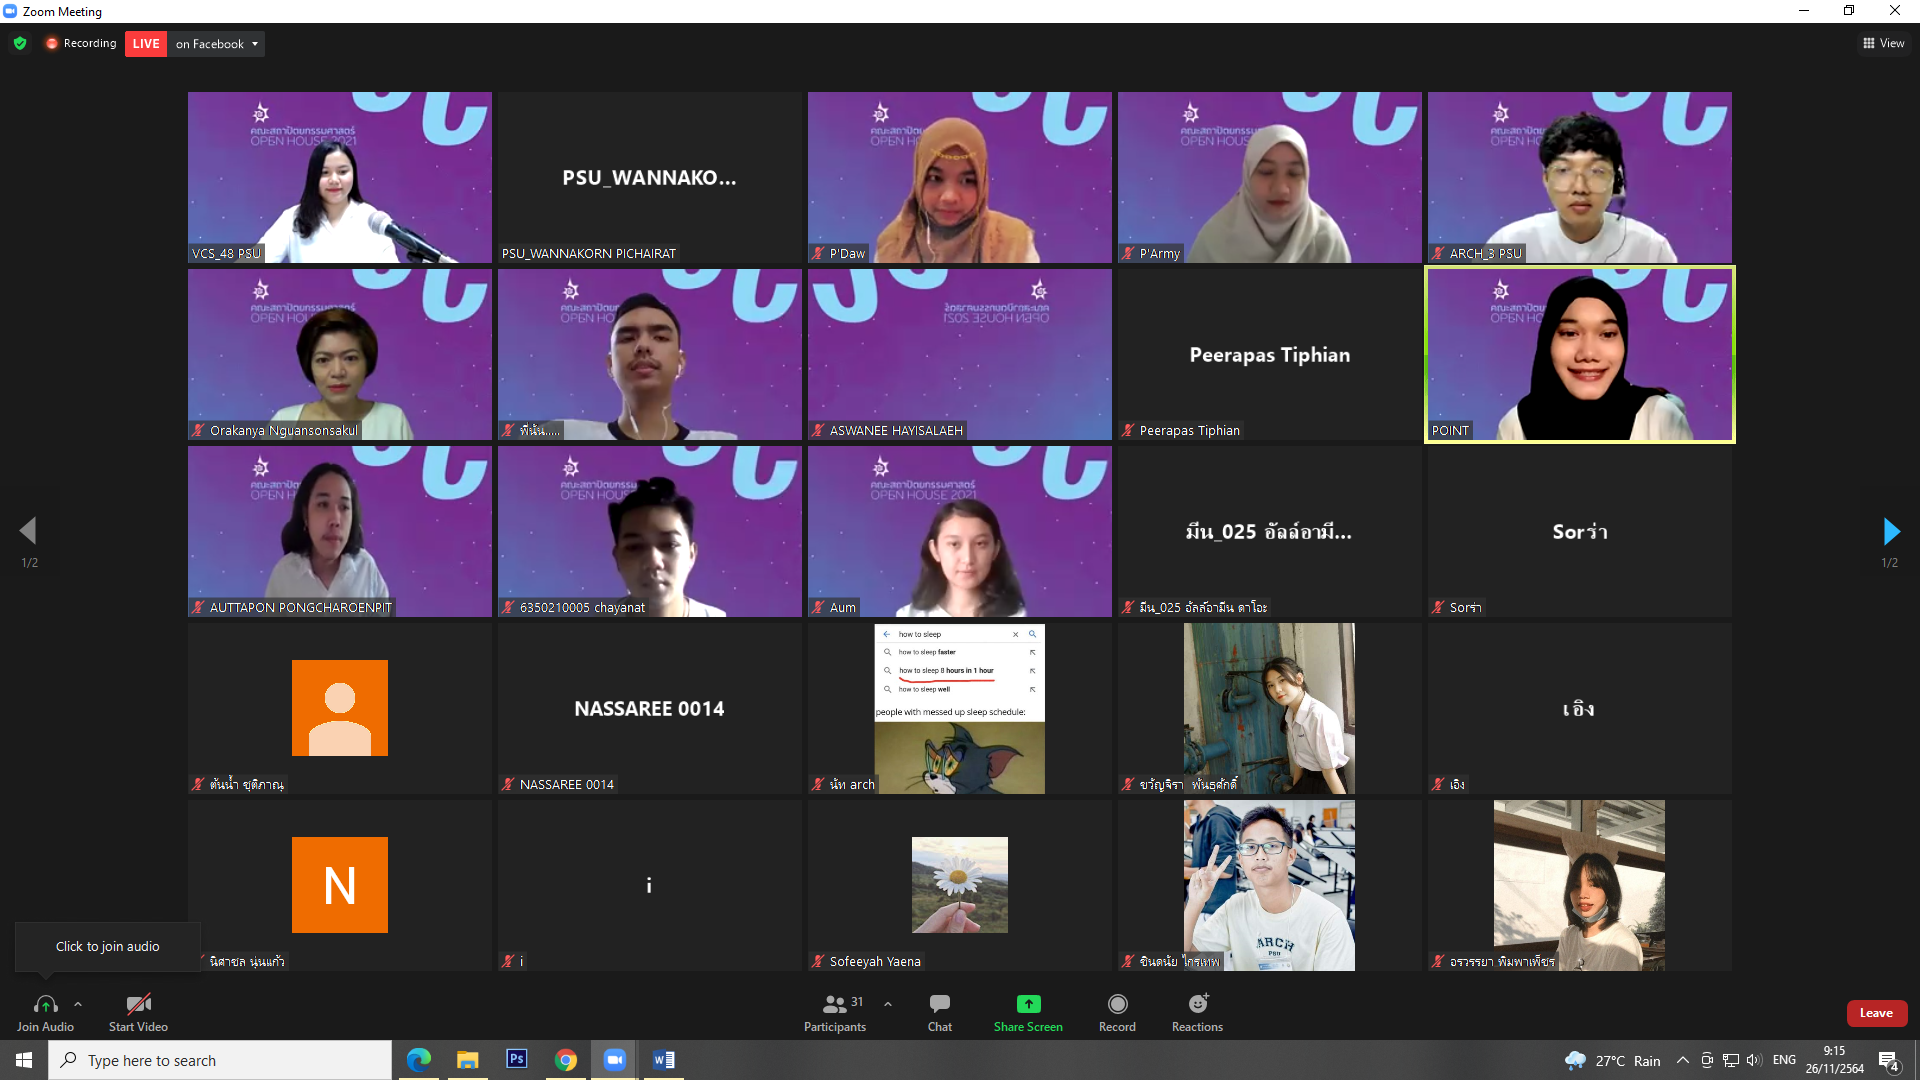This screenshot has height=1080, width=1920.
Task: Toggle the Record button
Action: pyautogui.click(x=1117, y=1004)
